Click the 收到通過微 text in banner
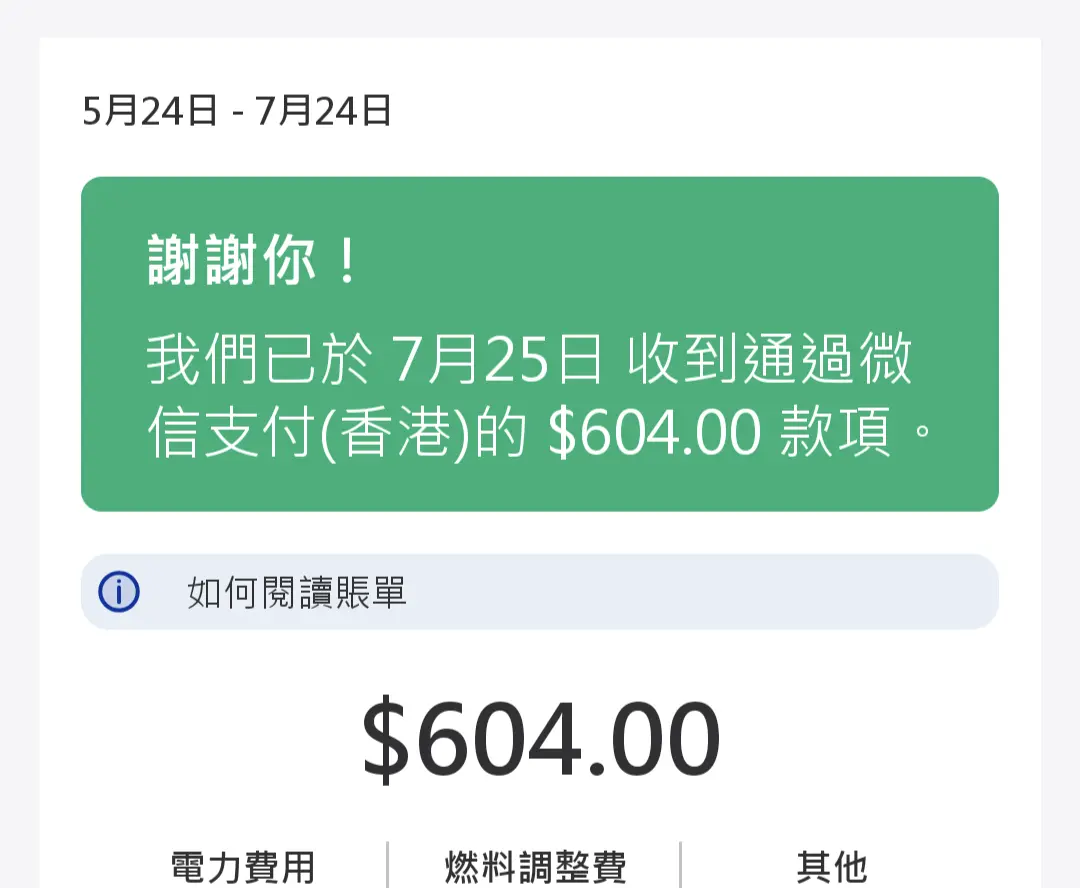The width and height of the screenshot is (1080, 888). (x=770, y=359)
